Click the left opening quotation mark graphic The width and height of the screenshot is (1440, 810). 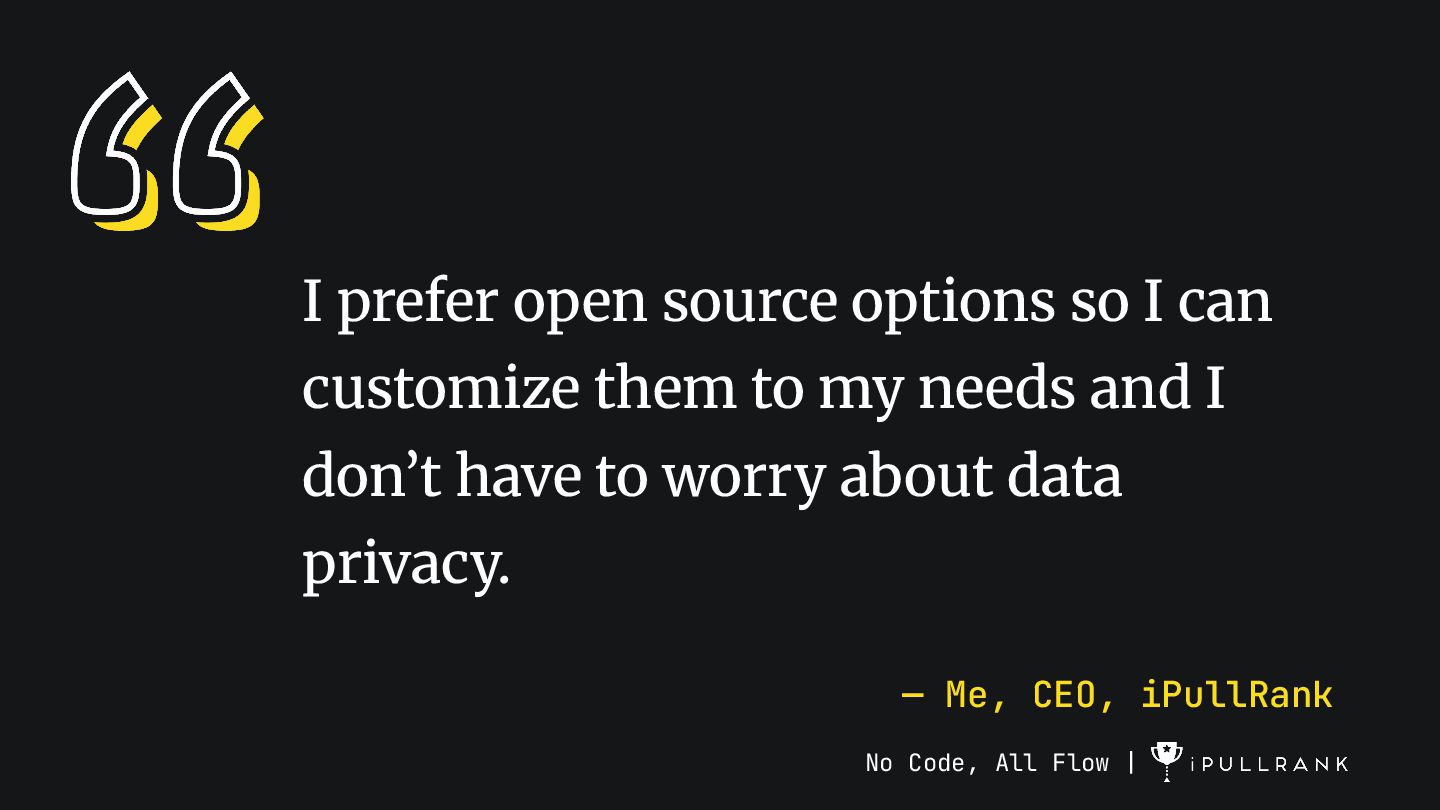(115, 148)
